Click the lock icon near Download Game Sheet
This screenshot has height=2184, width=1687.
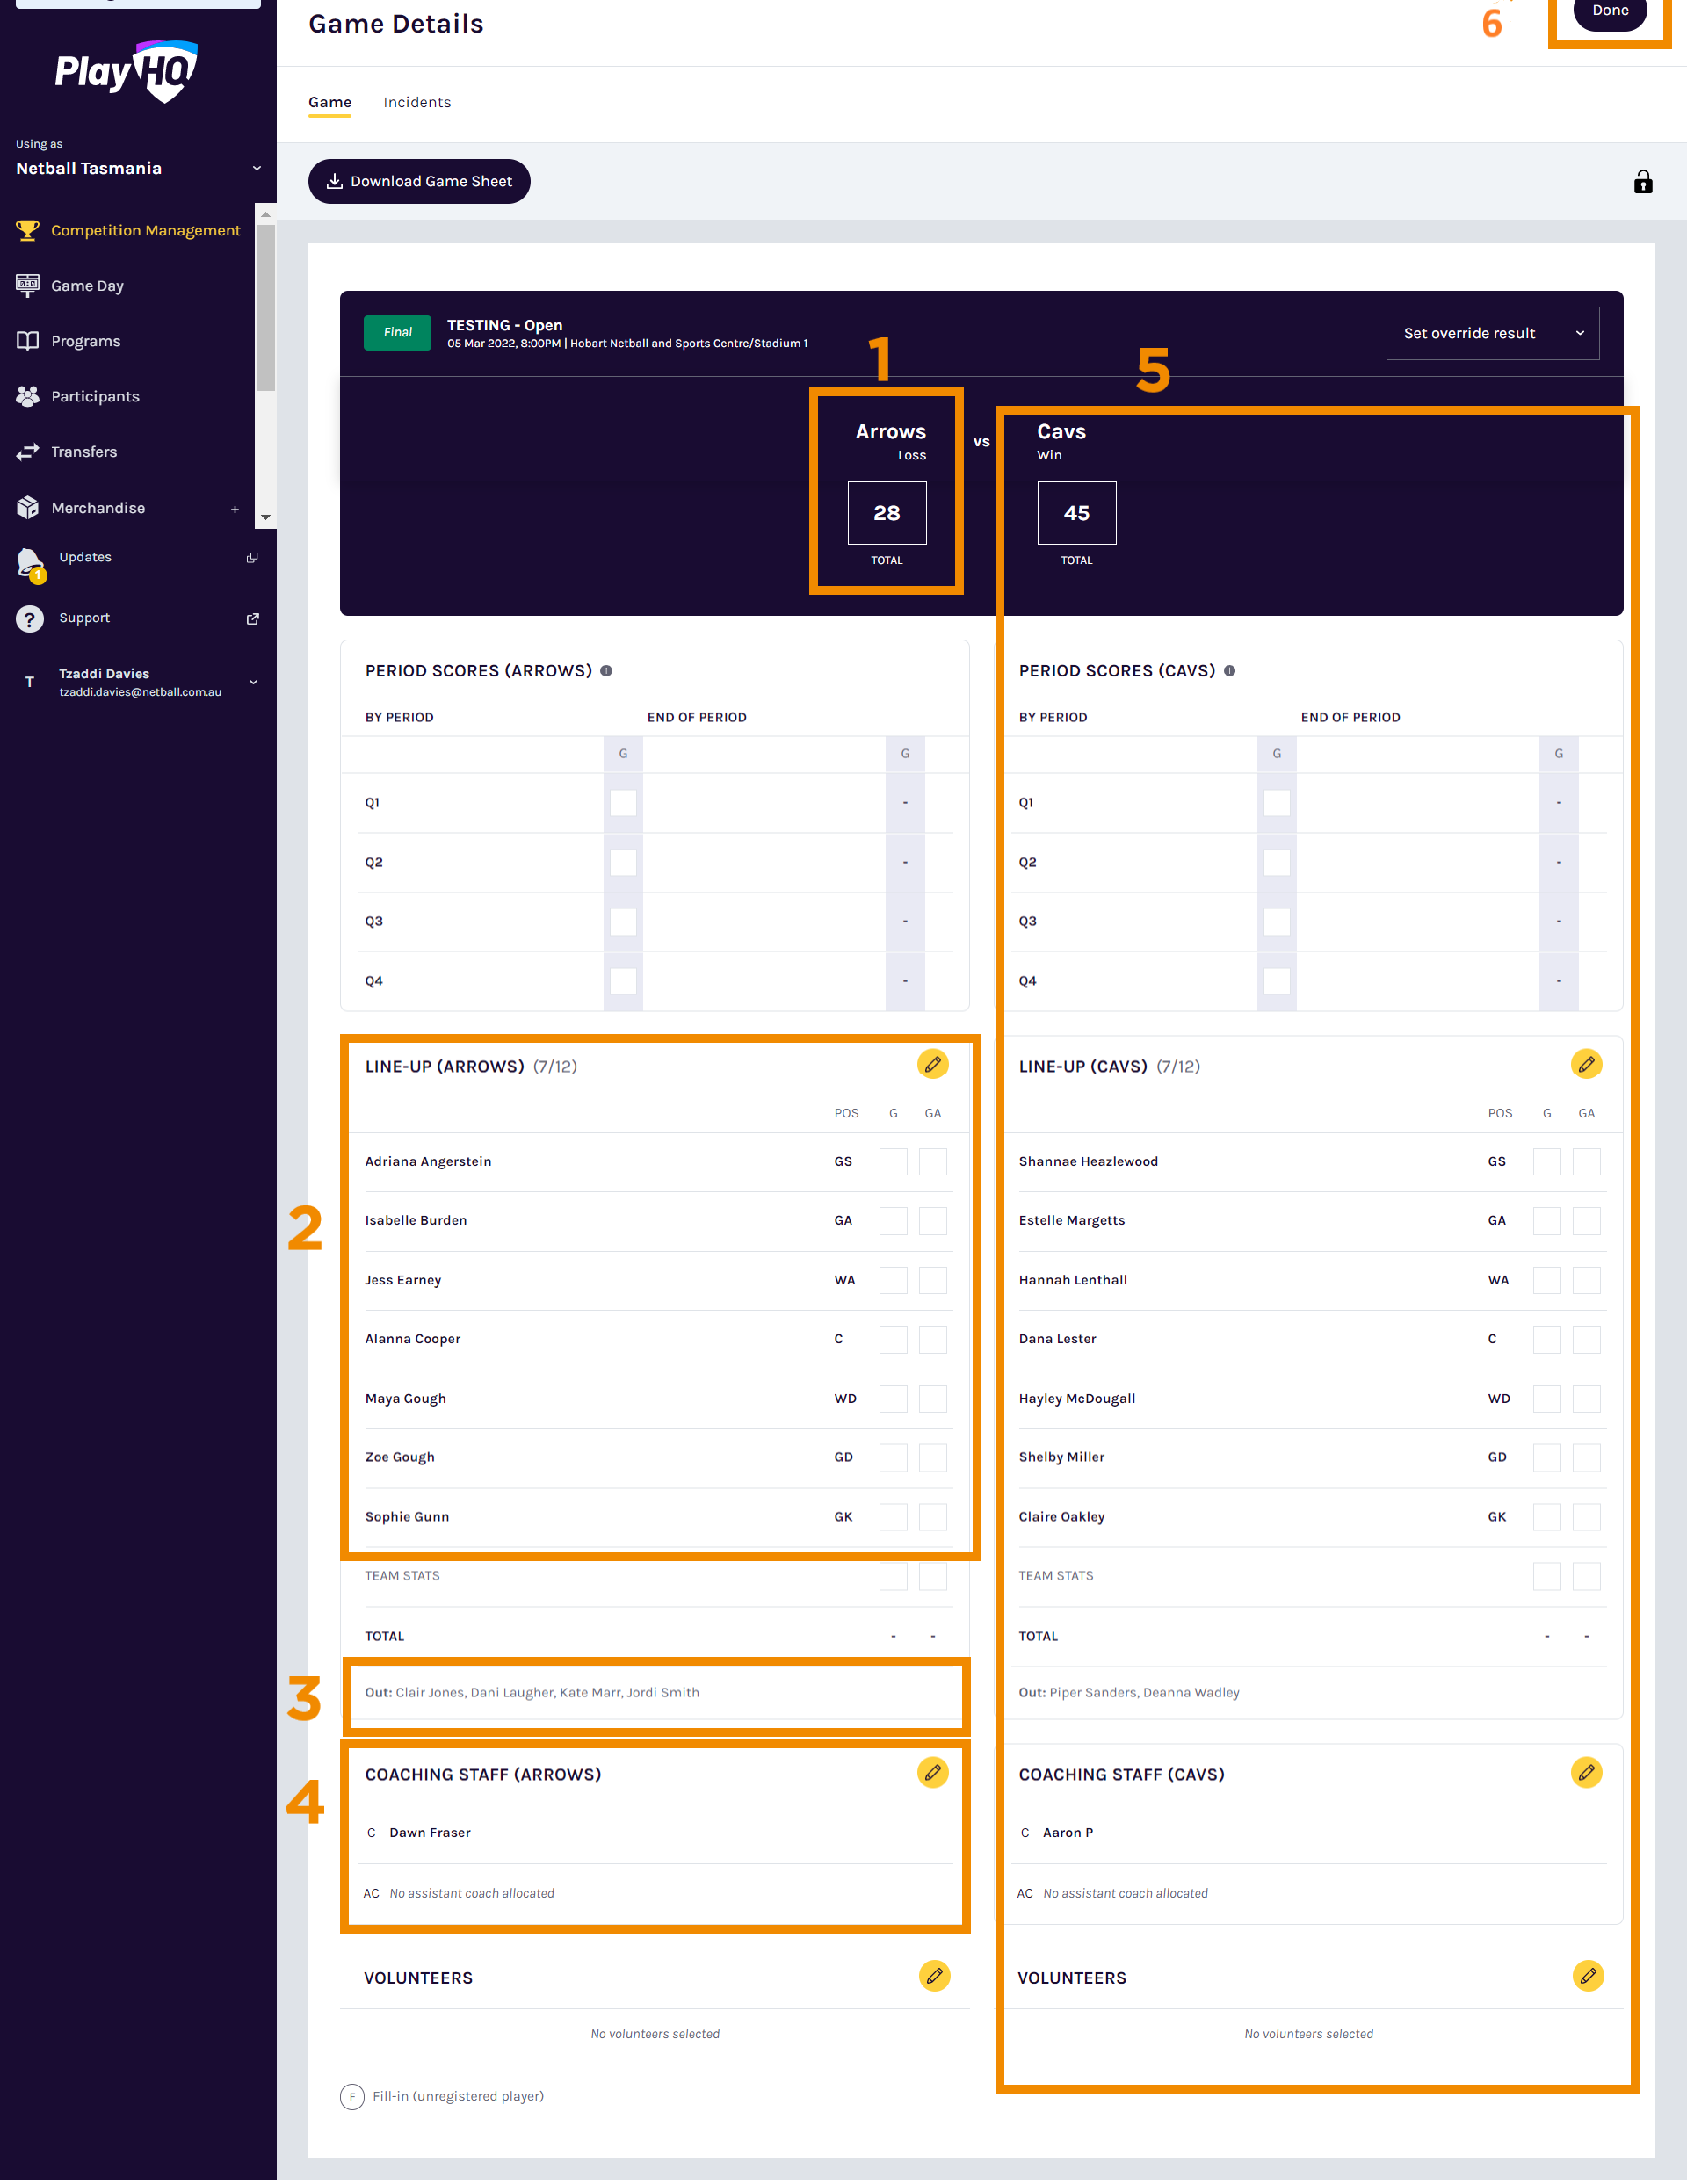click(1642, 182)
